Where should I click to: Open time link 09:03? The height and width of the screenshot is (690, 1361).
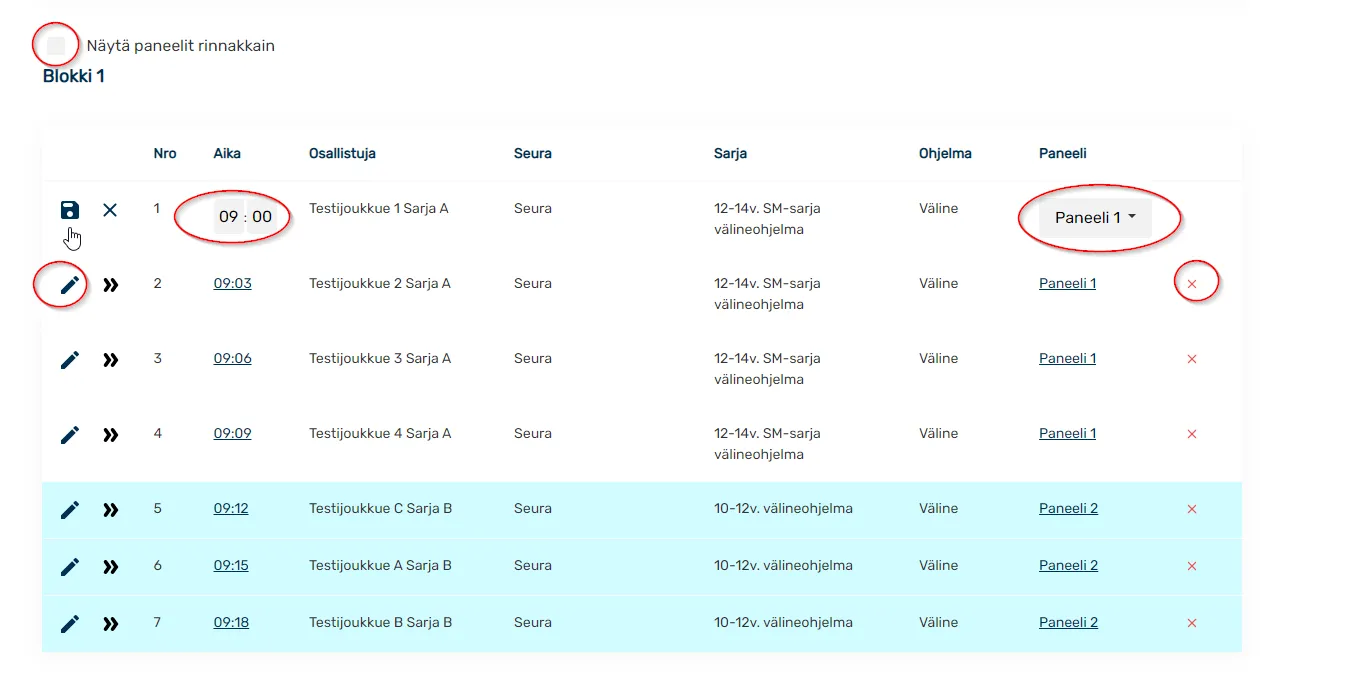[x=233, y=284]
